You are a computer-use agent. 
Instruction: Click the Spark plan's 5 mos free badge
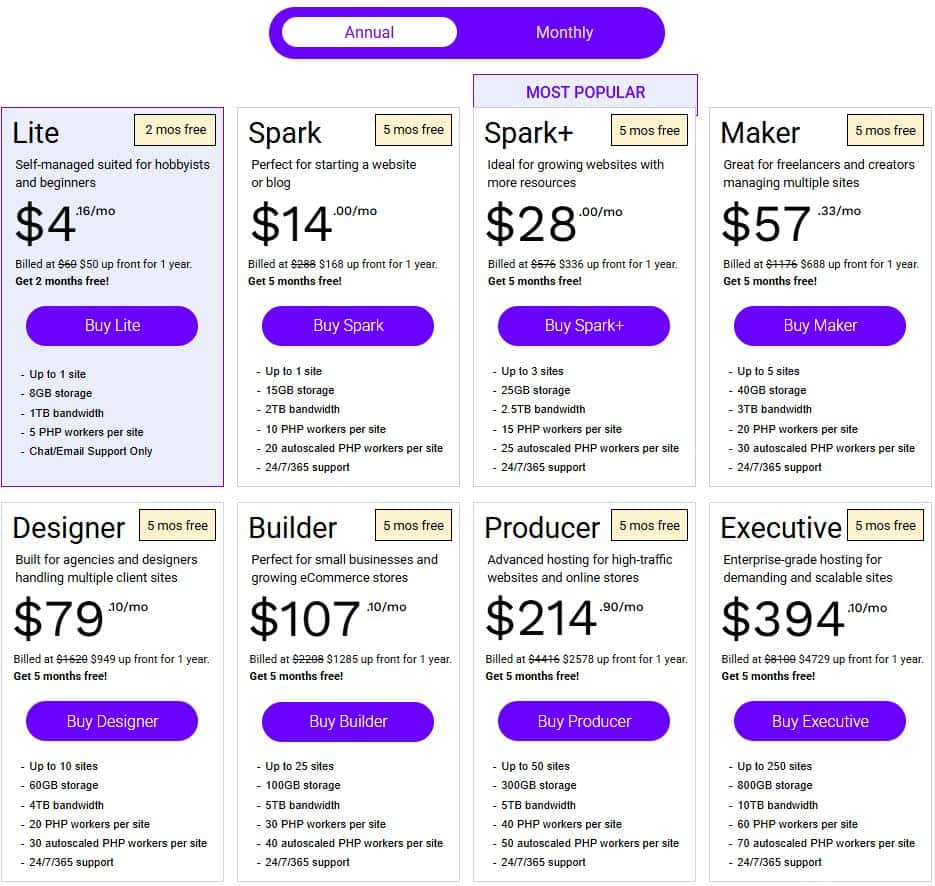[x=412, y=130]
